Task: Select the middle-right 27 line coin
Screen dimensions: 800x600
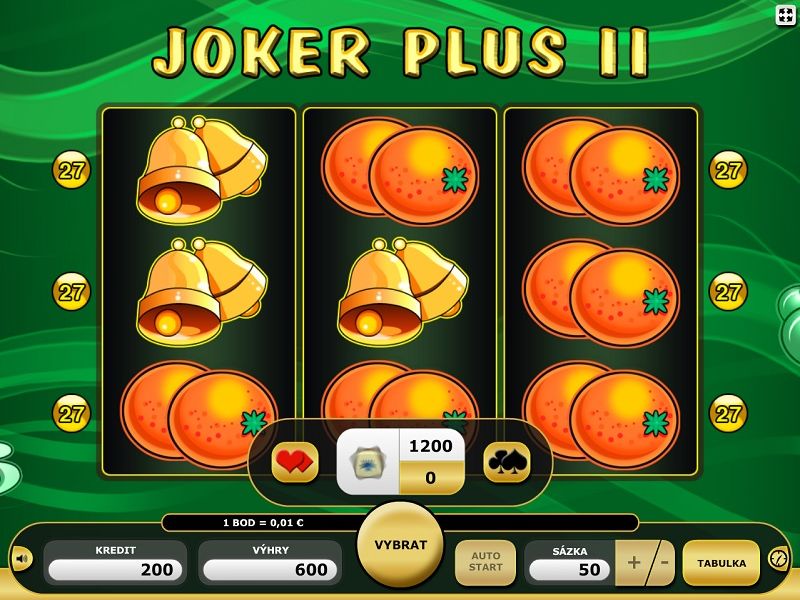Action: pyautogui.click(x=728, y=292)
